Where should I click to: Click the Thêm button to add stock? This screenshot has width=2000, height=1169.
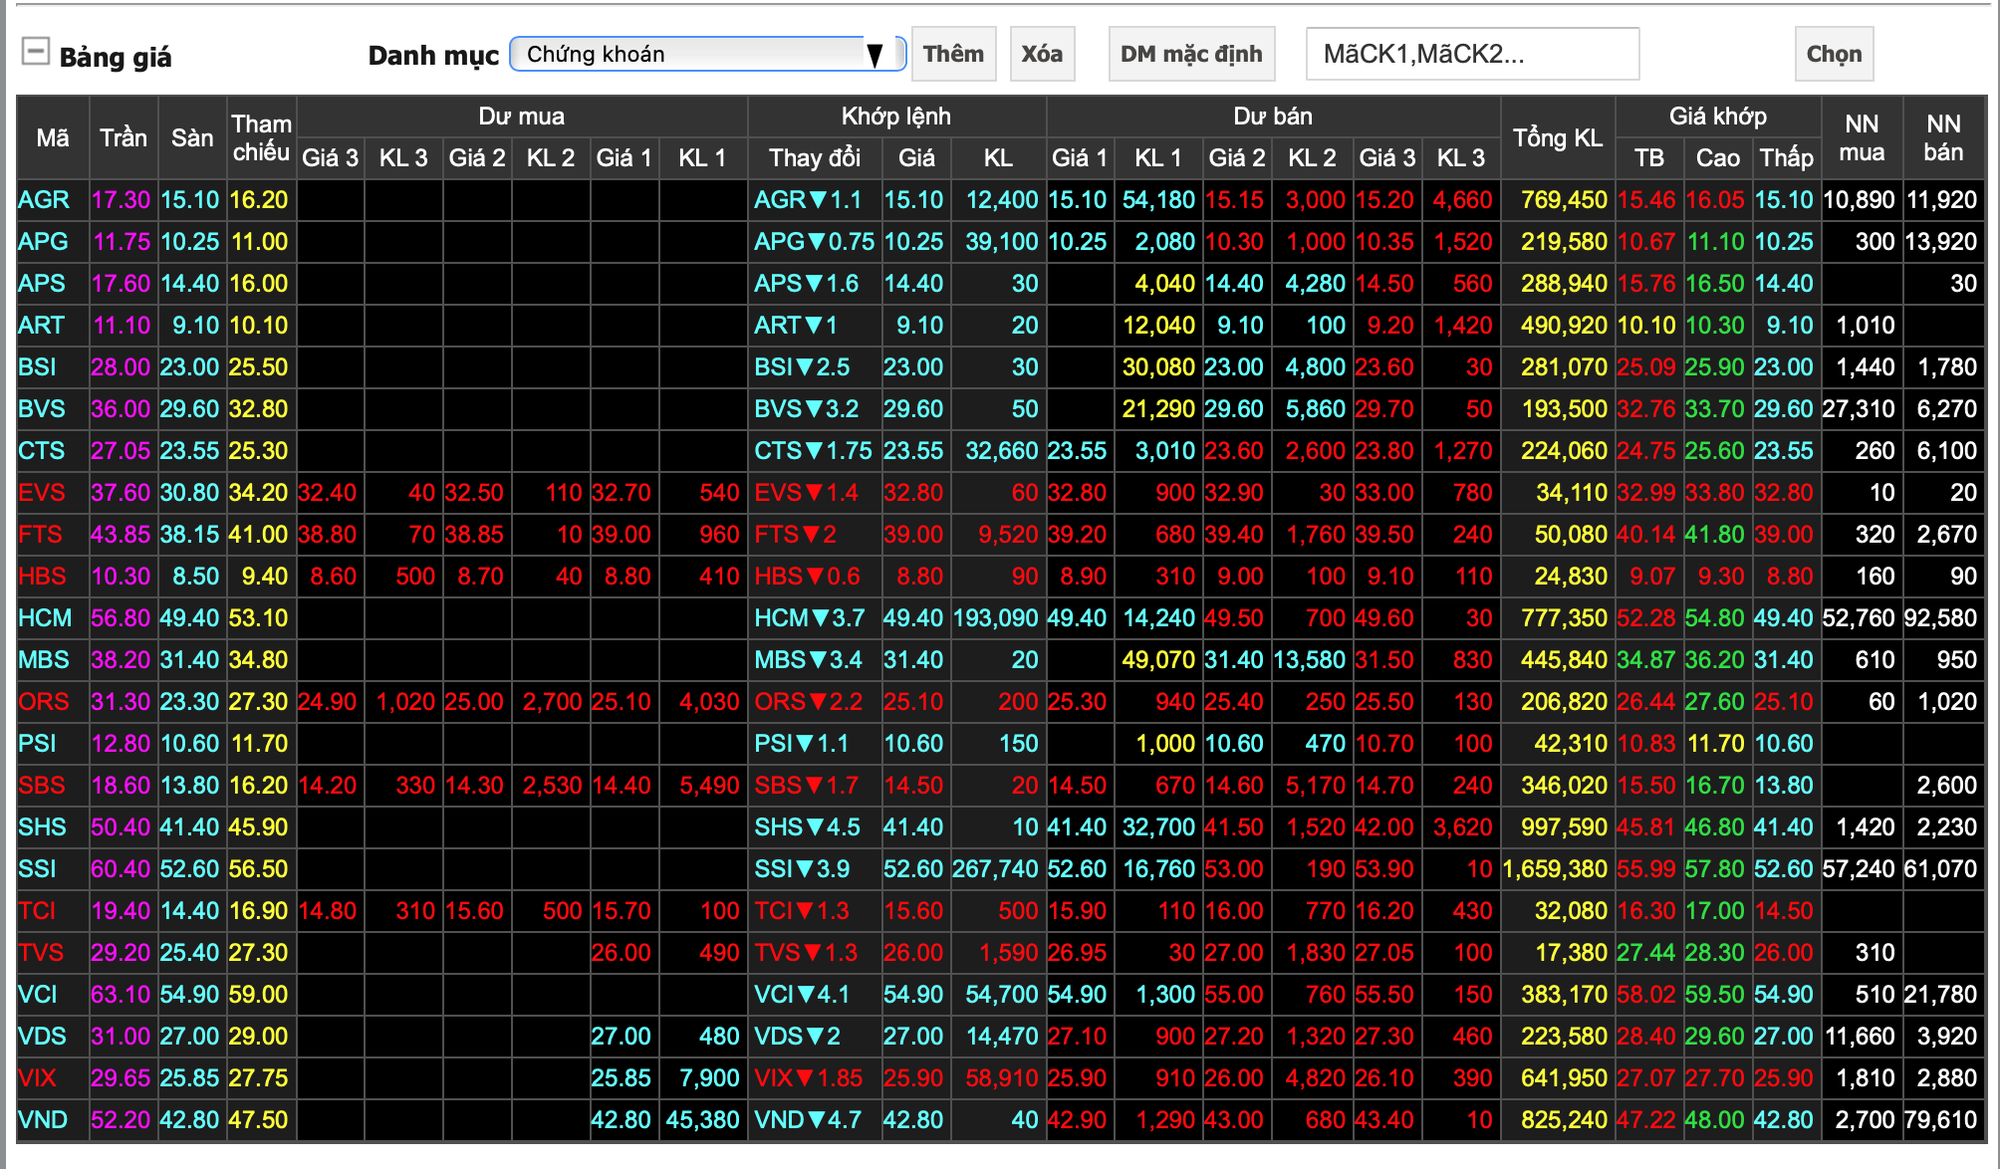tap(952, 53)
